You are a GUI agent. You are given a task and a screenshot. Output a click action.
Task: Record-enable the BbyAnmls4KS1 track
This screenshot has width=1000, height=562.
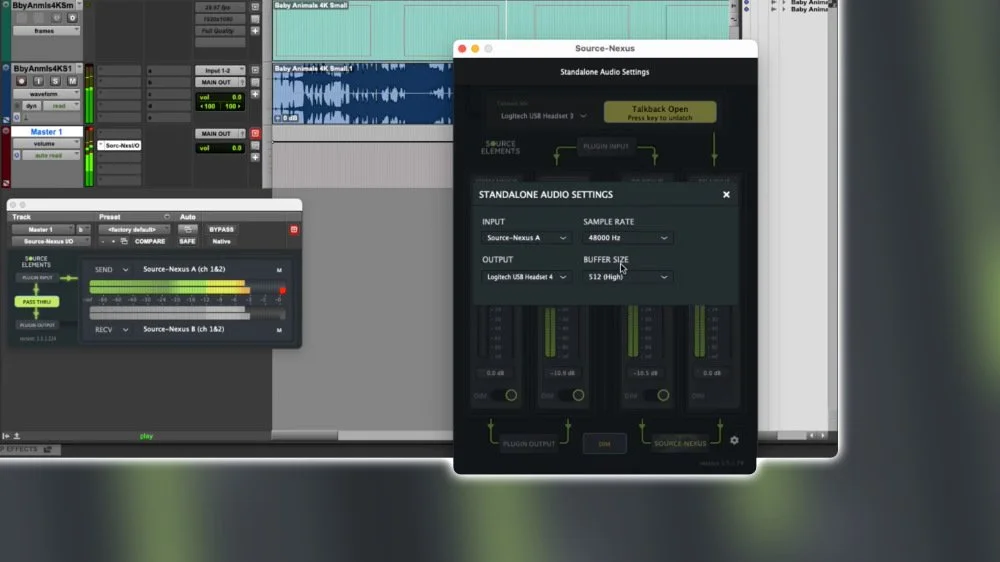point(21,81)
